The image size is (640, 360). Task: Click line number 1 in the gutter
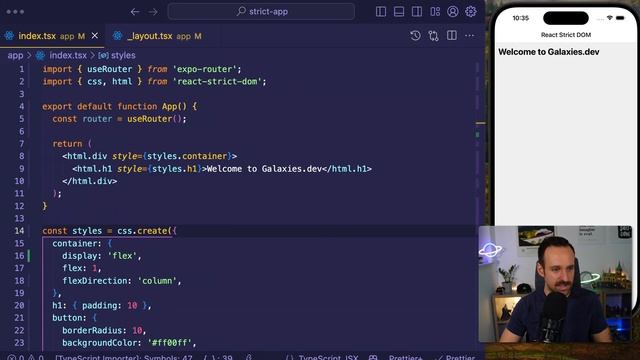click(22, 69)
